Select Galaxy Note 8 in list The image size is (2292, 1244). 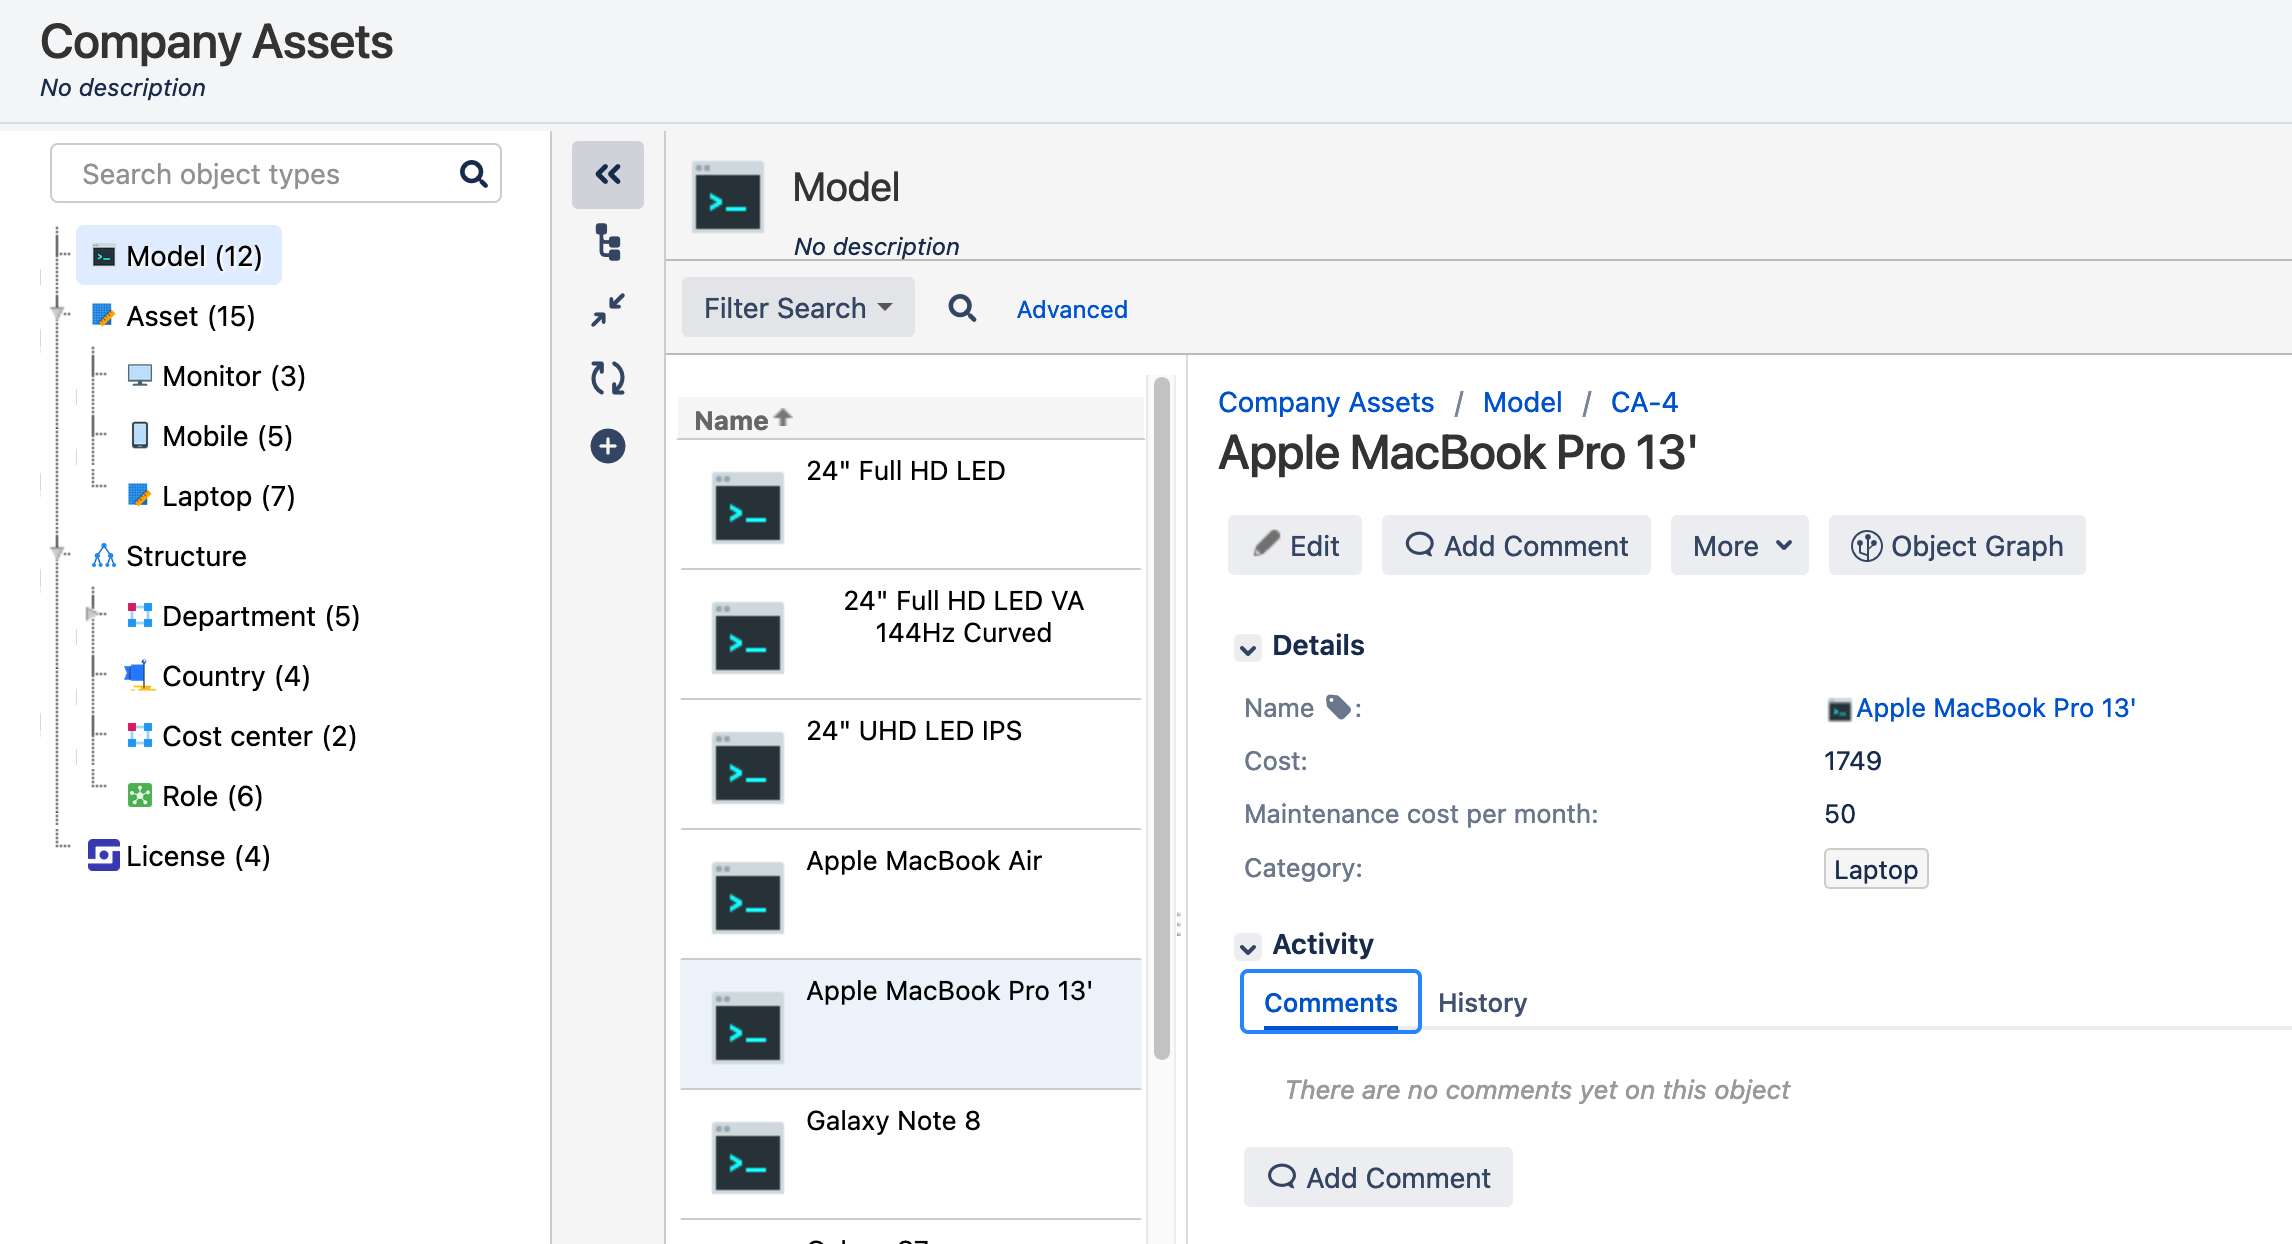[911, 1154]
